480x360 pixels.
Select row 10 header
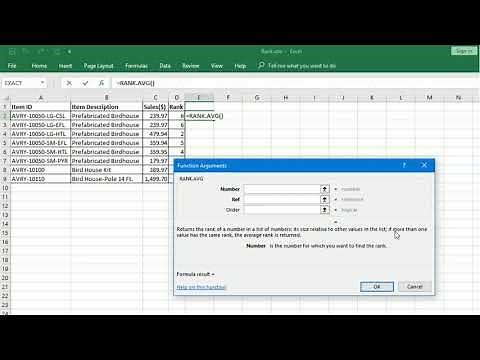(x=5, y=188)
